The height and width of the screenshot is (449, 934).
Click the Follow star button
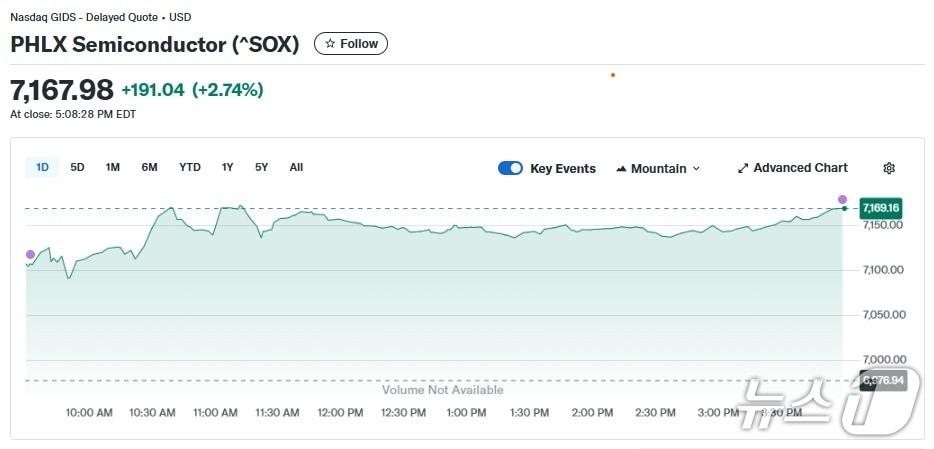coord(351,44)
